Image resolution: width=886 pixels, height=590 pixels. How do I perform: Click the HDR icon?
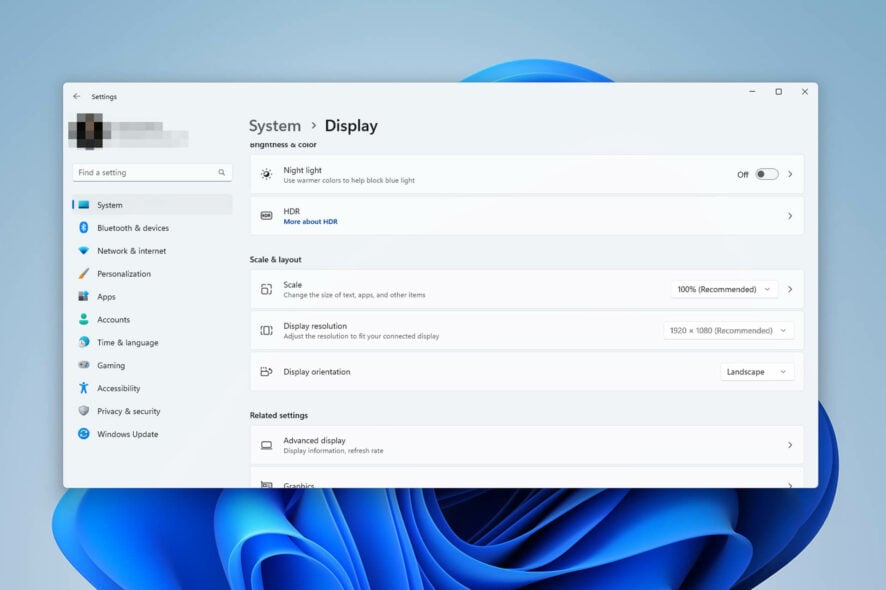point(266,214)
